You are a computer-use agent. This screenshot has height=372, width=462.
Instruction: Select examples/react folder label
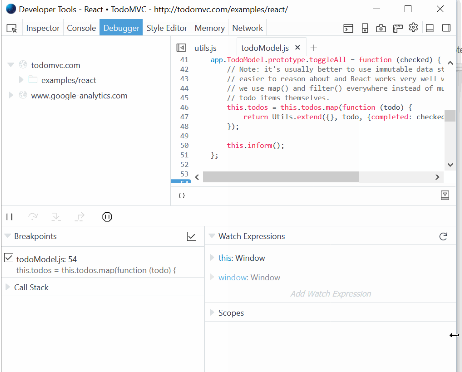[x=69, y=80]
